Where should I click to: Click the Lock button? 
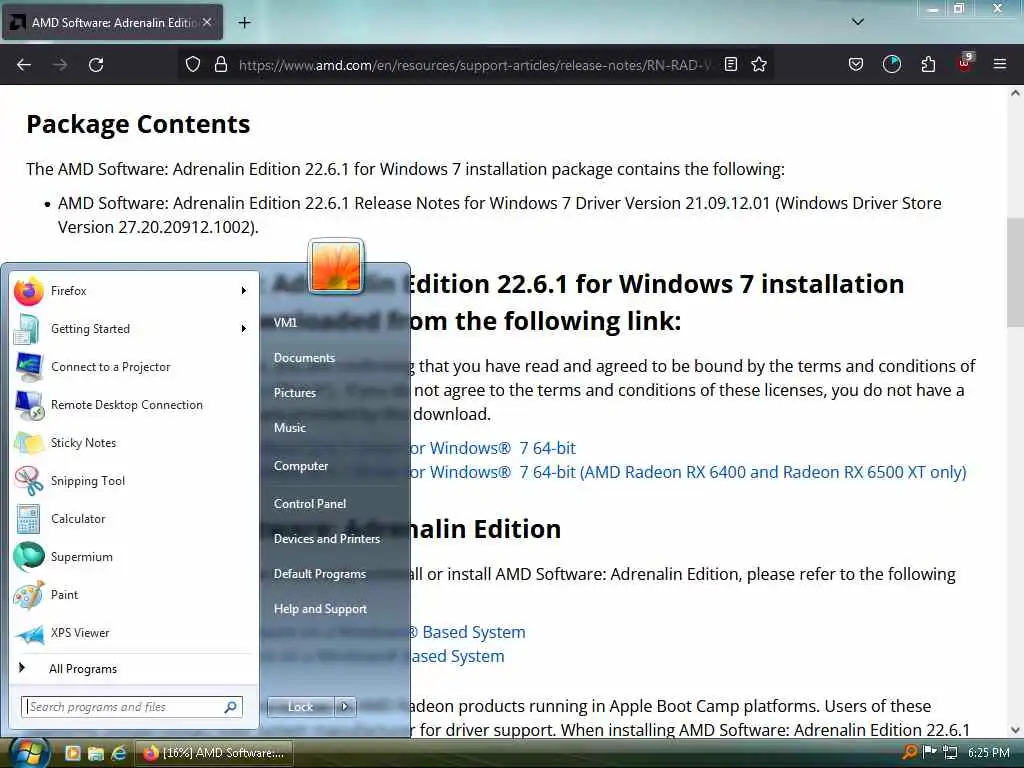300,707
